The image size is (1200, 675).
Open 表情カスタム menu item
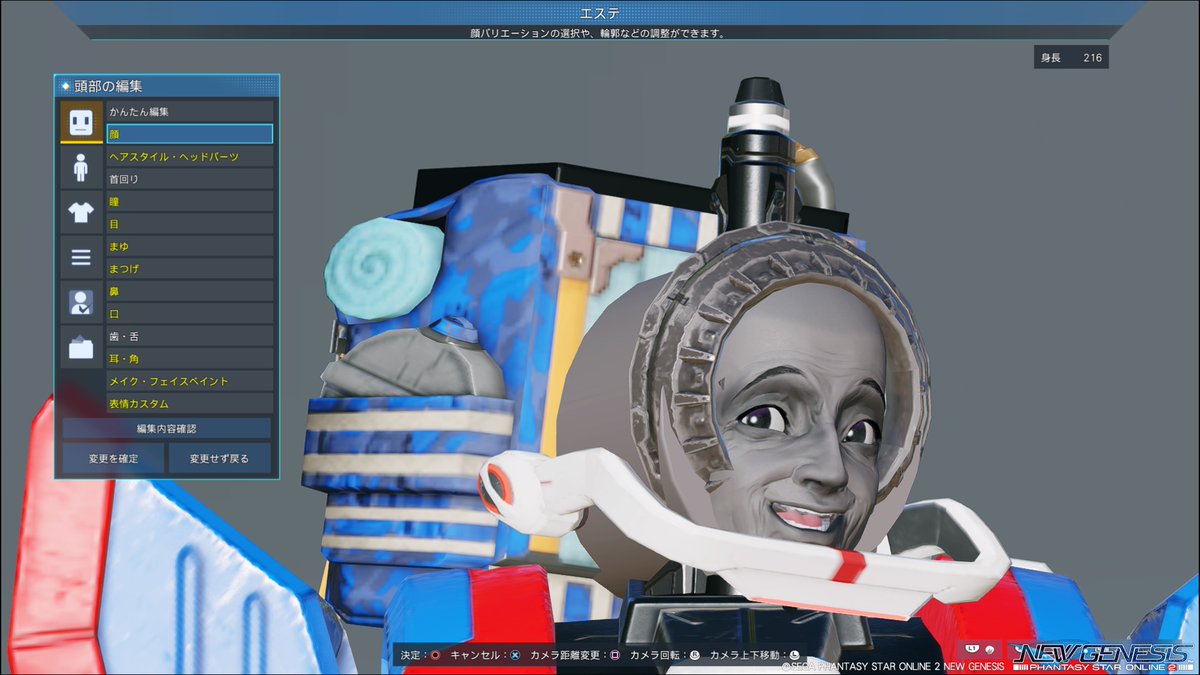(189, 403)
